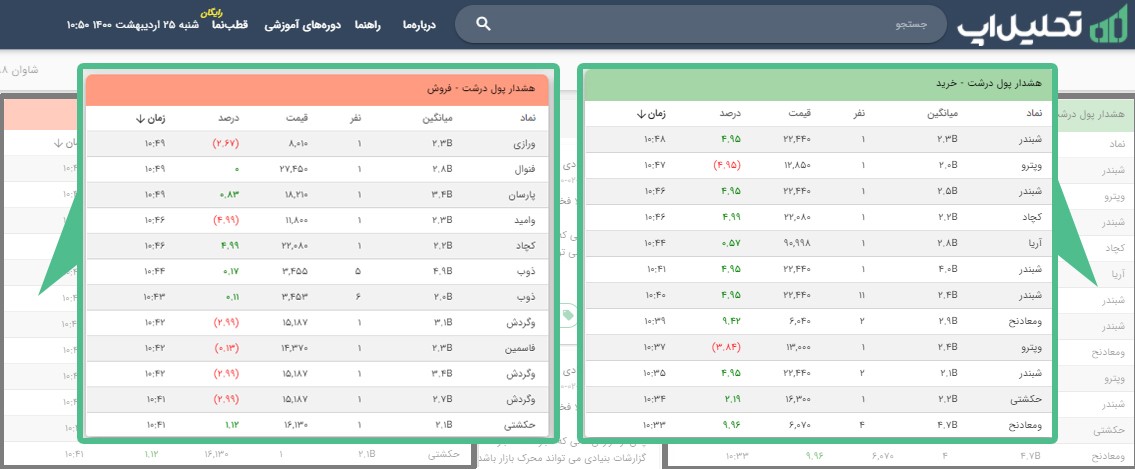This screenshot has height=469, width=1135.
Task: Click the average value ۴.۰B
Action: tap(948, 269)
